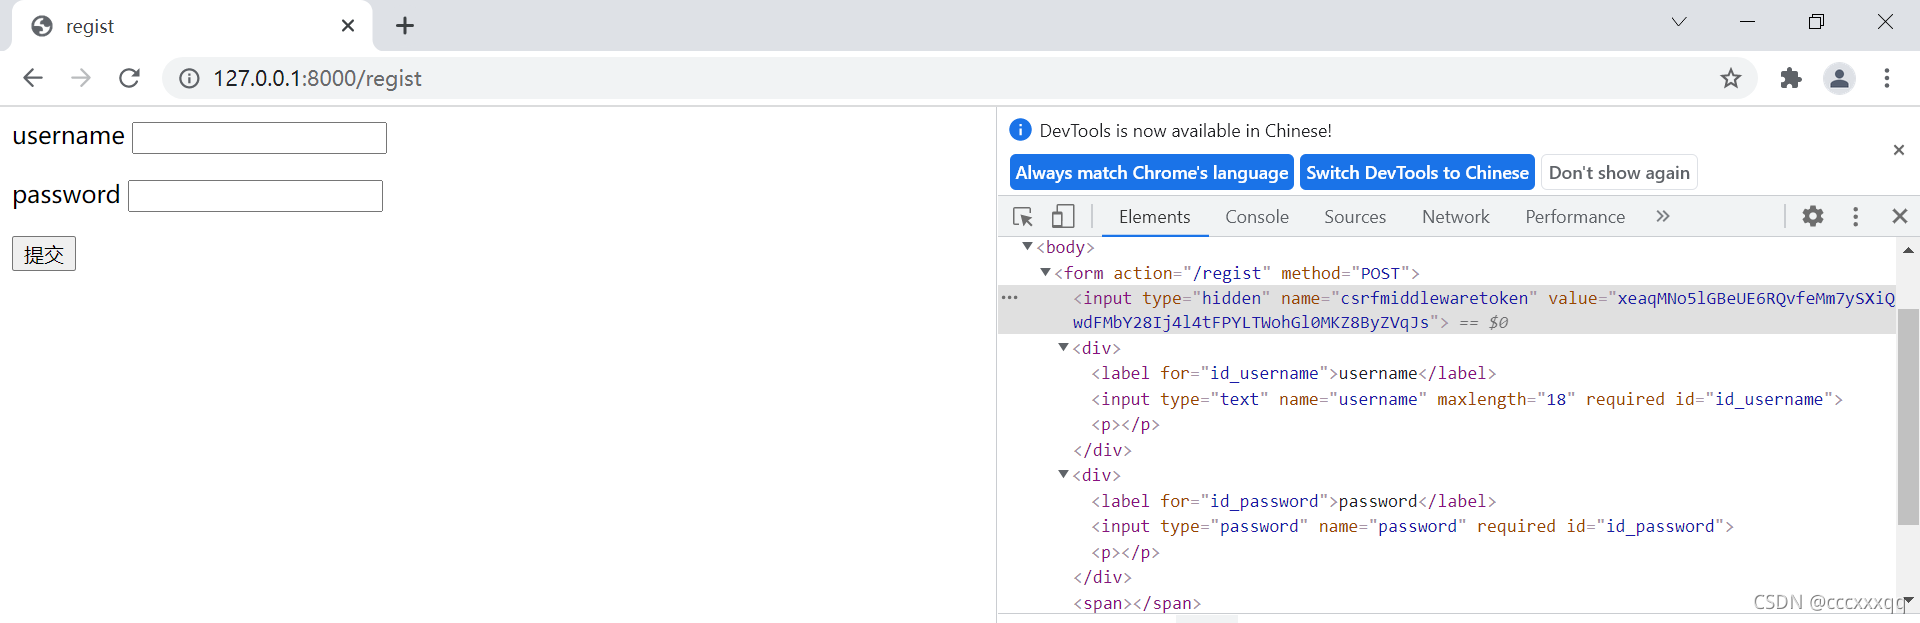The width and height of the screenshot is (1920, 623).
Task: Collapse the username div node
Action: [1063, 347]
